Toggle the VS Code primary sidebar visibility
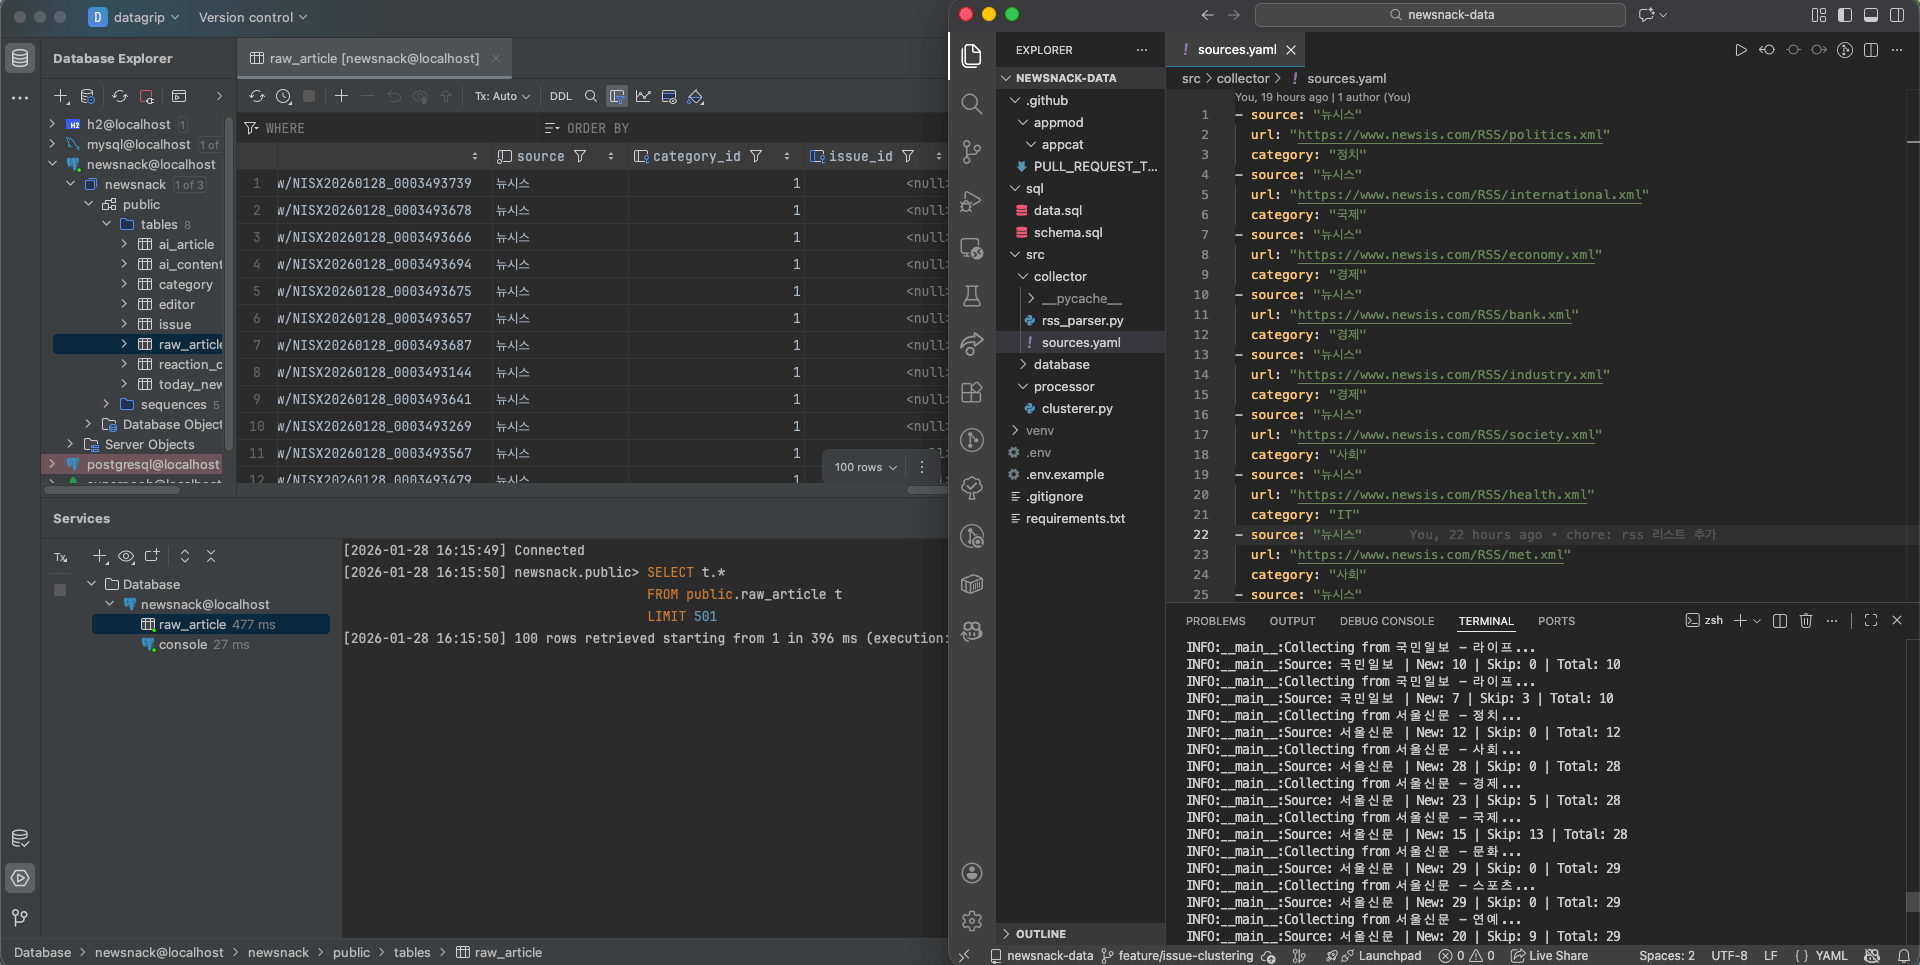Image resolution: width=1920 pixels, height=965 pixels. click(x=1845, y=15)
